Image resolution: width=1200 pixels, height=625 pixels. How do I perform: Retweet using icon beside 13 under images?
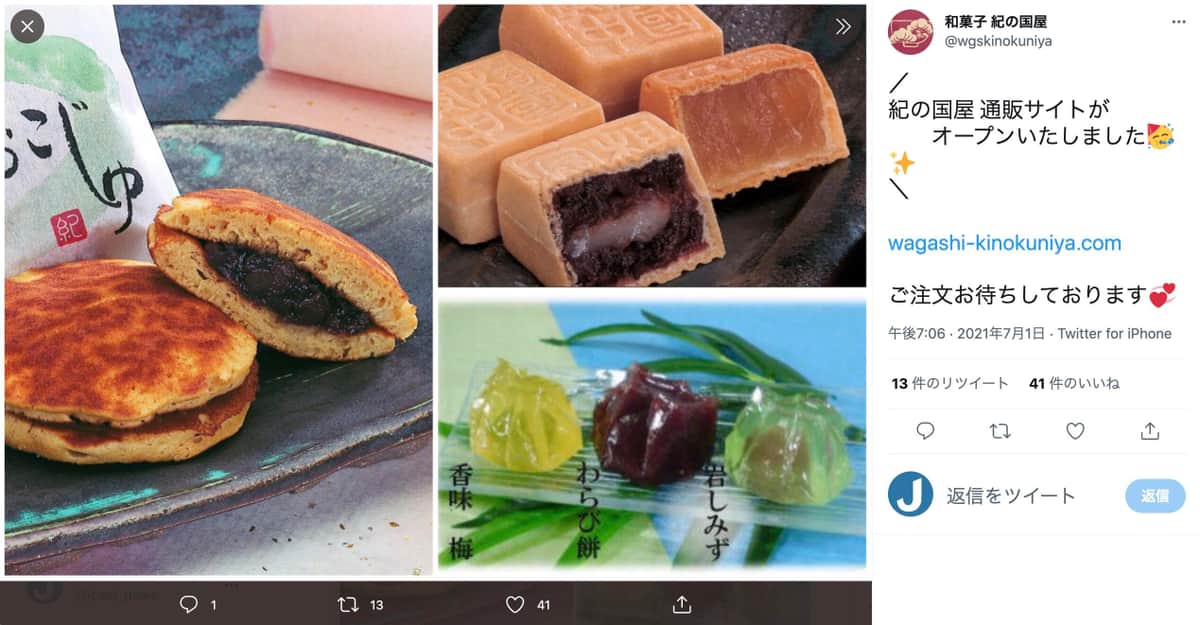click(348, 604)
